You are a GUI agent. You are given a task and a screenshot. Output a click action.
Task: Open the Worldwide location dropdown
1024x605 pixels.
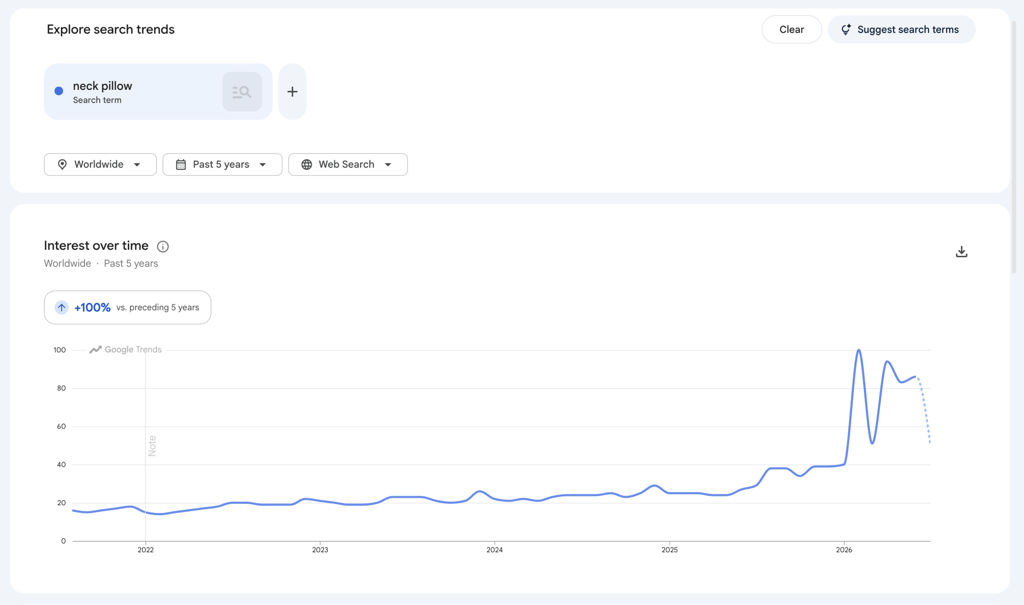[100, 165]
